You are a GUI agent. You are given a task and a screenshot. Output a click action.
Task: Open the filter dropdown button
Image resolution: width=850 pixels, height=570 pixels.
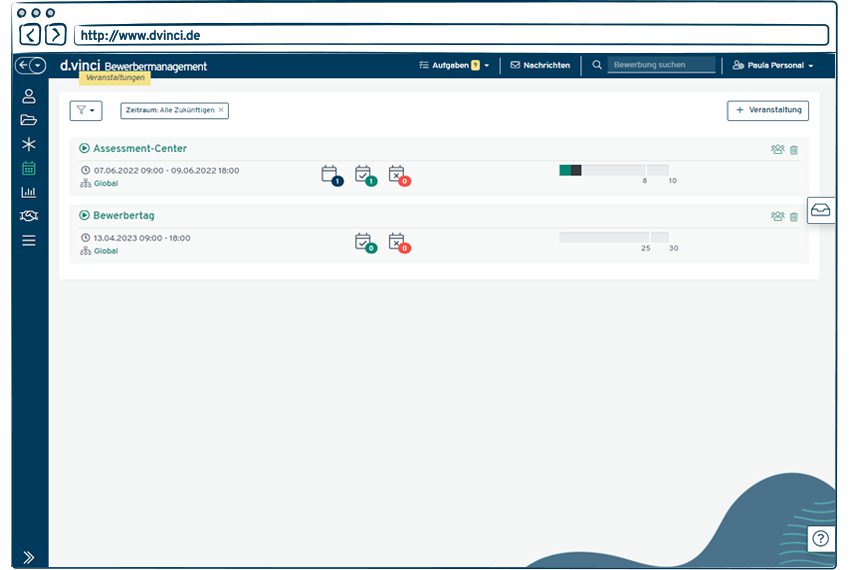click(x=86, y=111)
